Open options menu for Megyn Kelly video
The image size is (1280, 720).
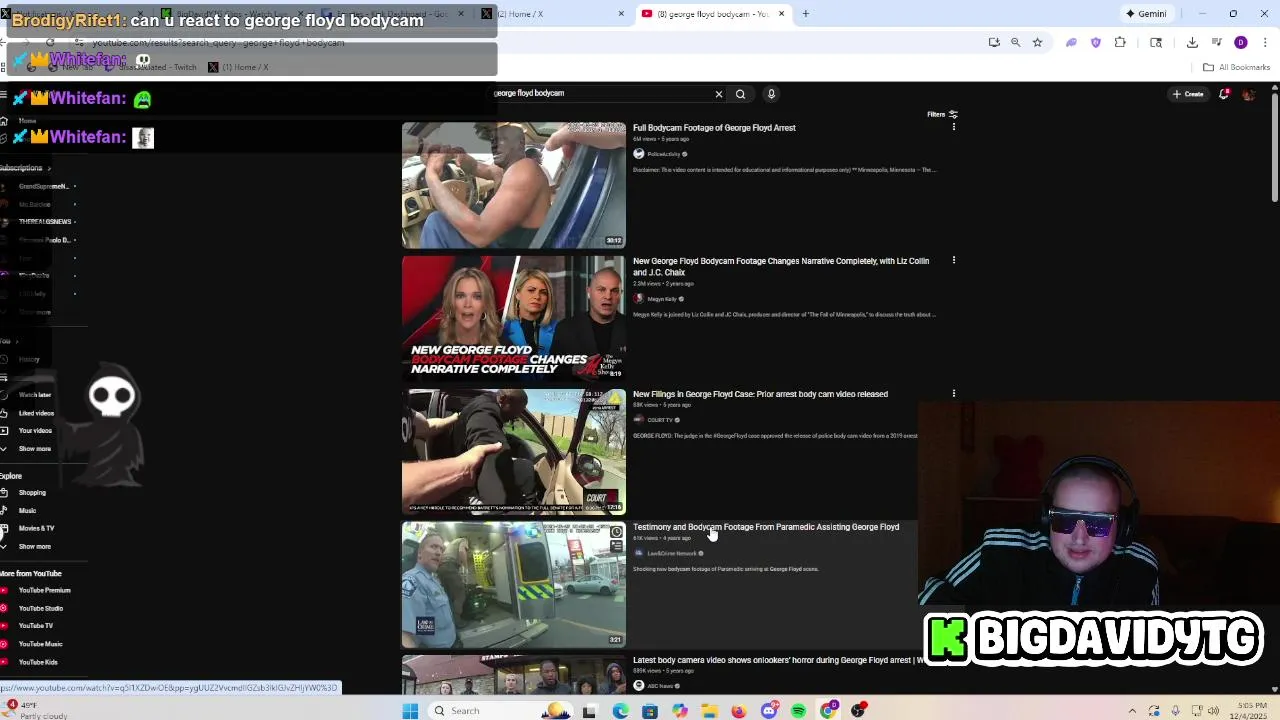[953, 260]
